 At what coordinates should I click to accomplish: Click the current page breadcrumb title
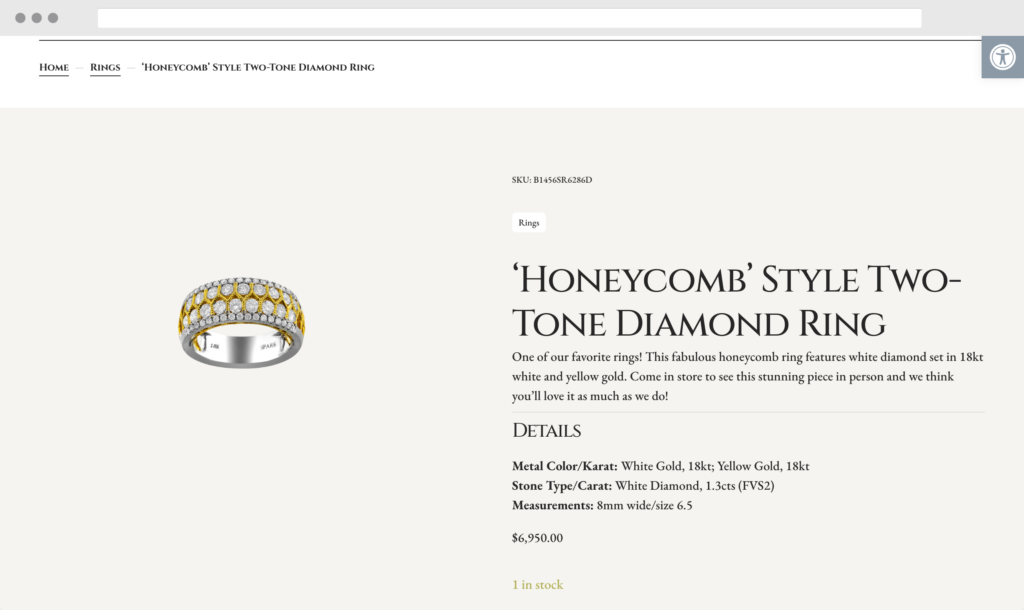click(258, 68)
